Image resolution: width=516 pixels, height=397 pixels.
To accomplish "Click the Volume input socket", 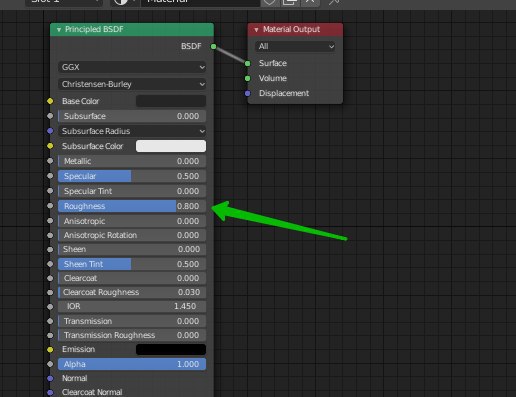I will [x=247, y=78].
